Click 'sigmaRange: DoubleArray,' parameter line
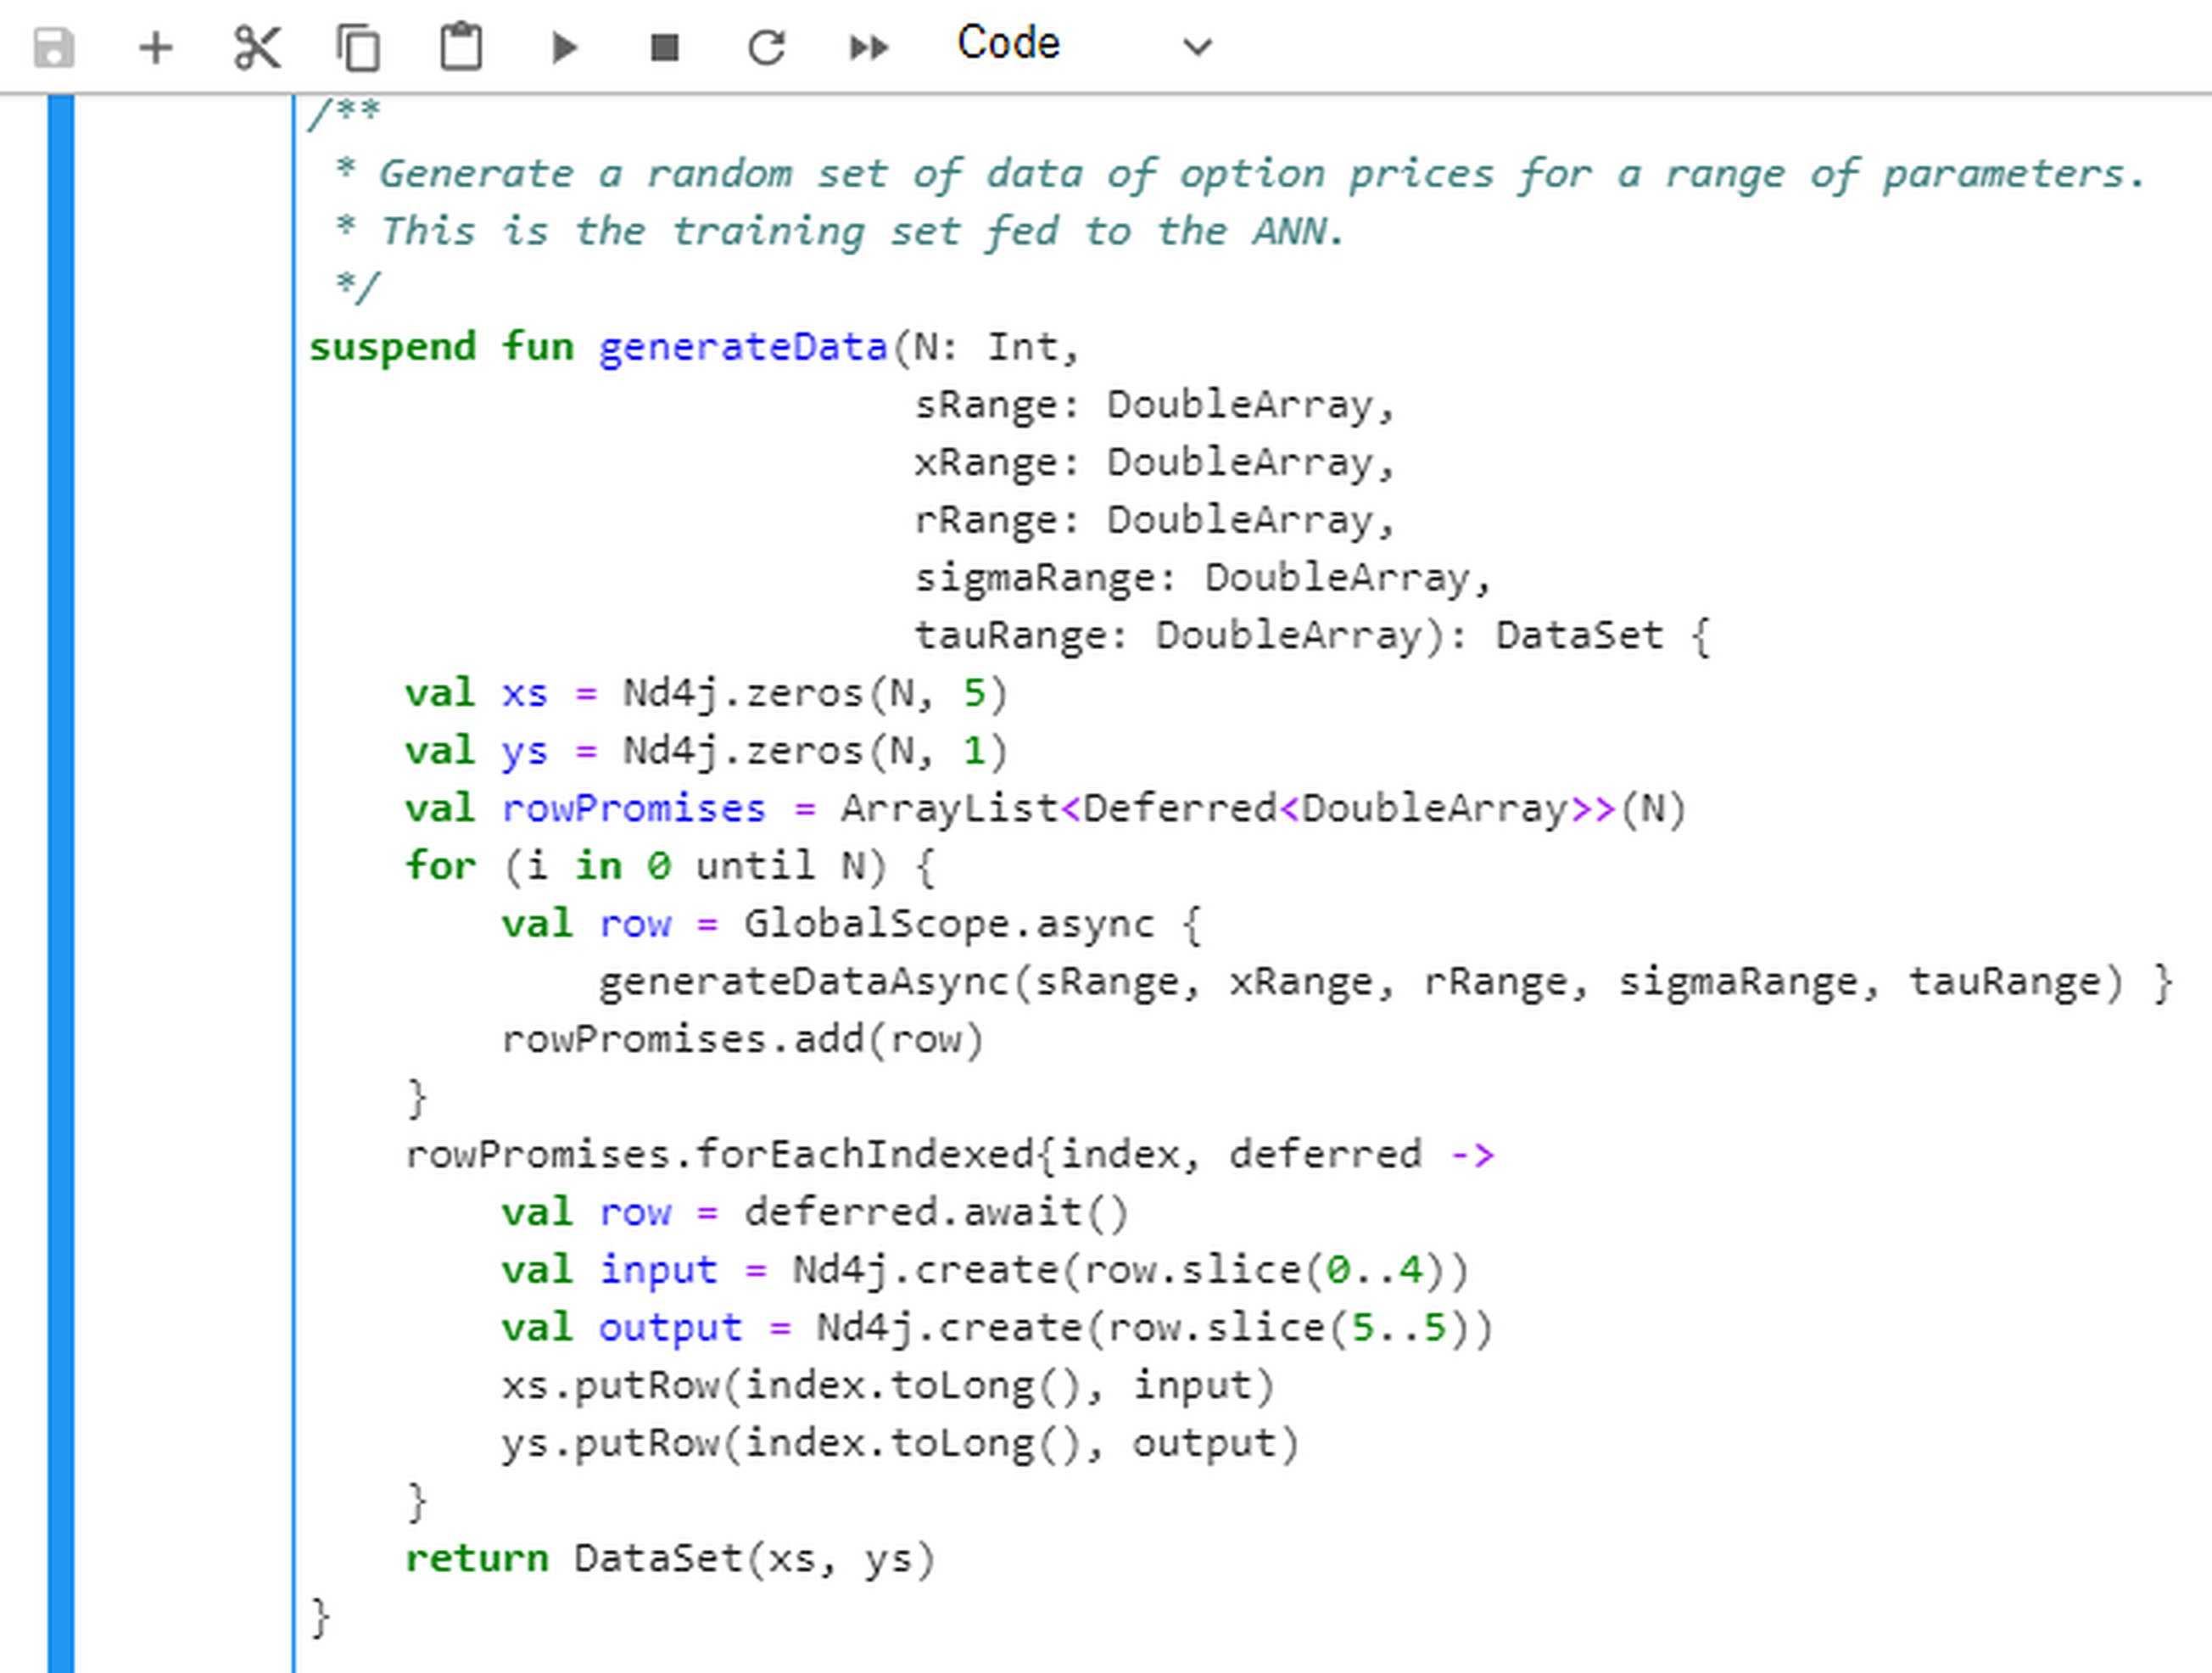The height and width of the screenshot is (1673, 2212). 1203,578
